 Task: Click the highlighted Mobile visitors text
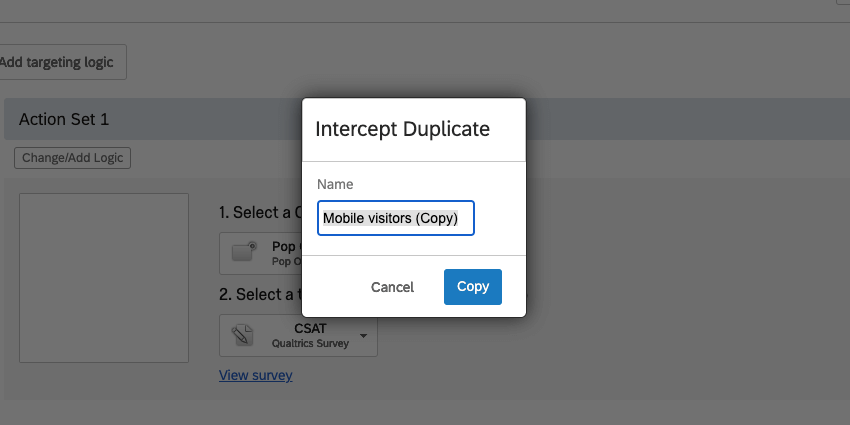pos(367,218)
